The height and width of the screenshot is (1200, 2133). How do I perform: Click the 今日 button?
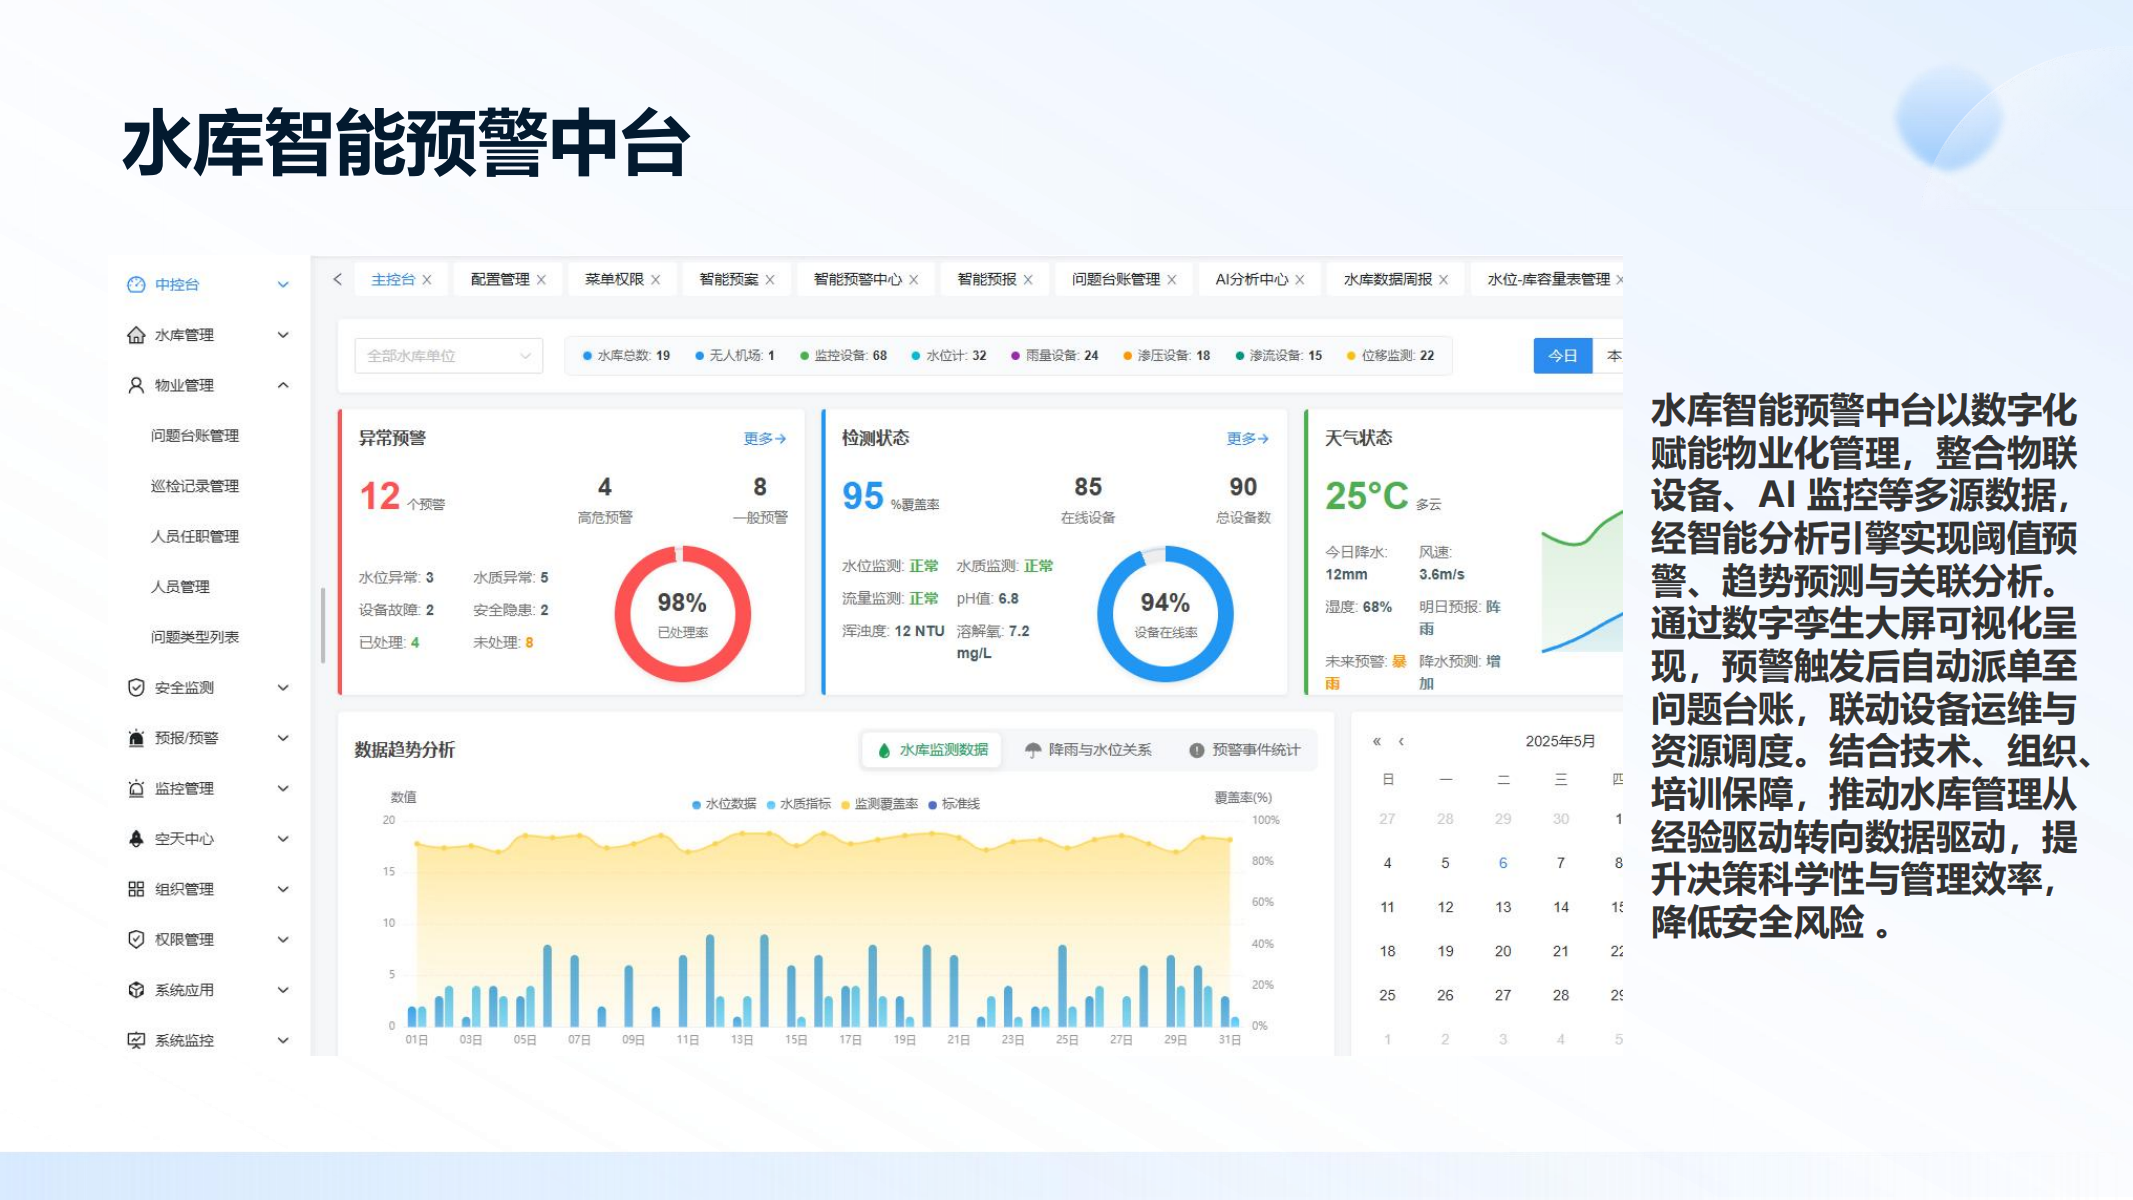coord(1561,356)
